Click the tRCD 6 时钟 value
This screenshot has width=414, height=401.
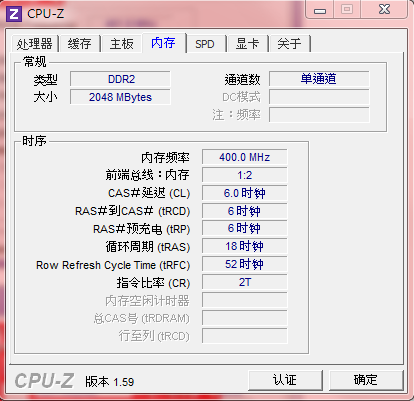coord(245,211)
